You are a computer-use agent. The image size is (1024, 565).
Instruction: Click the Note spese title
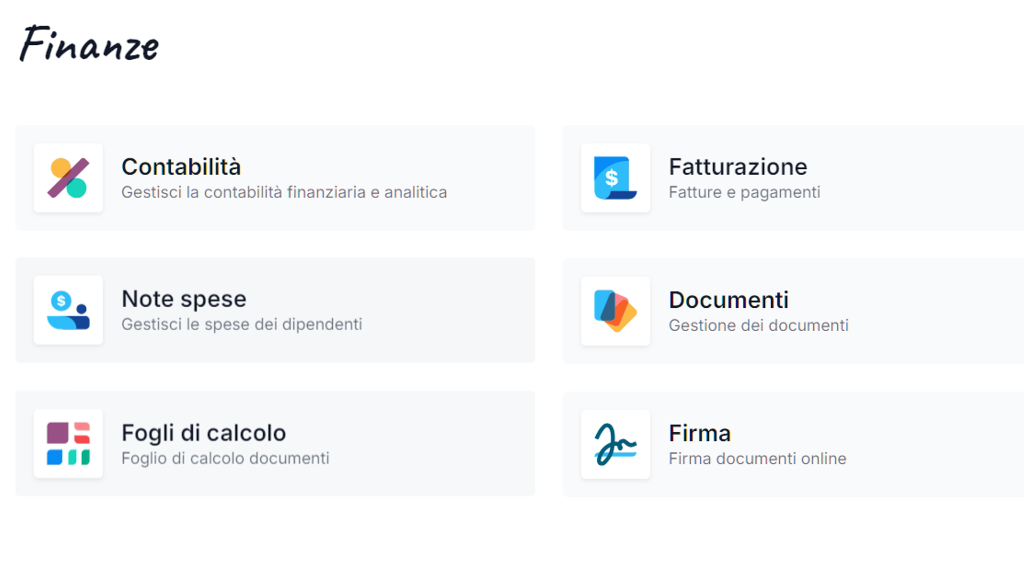point(184,299)
